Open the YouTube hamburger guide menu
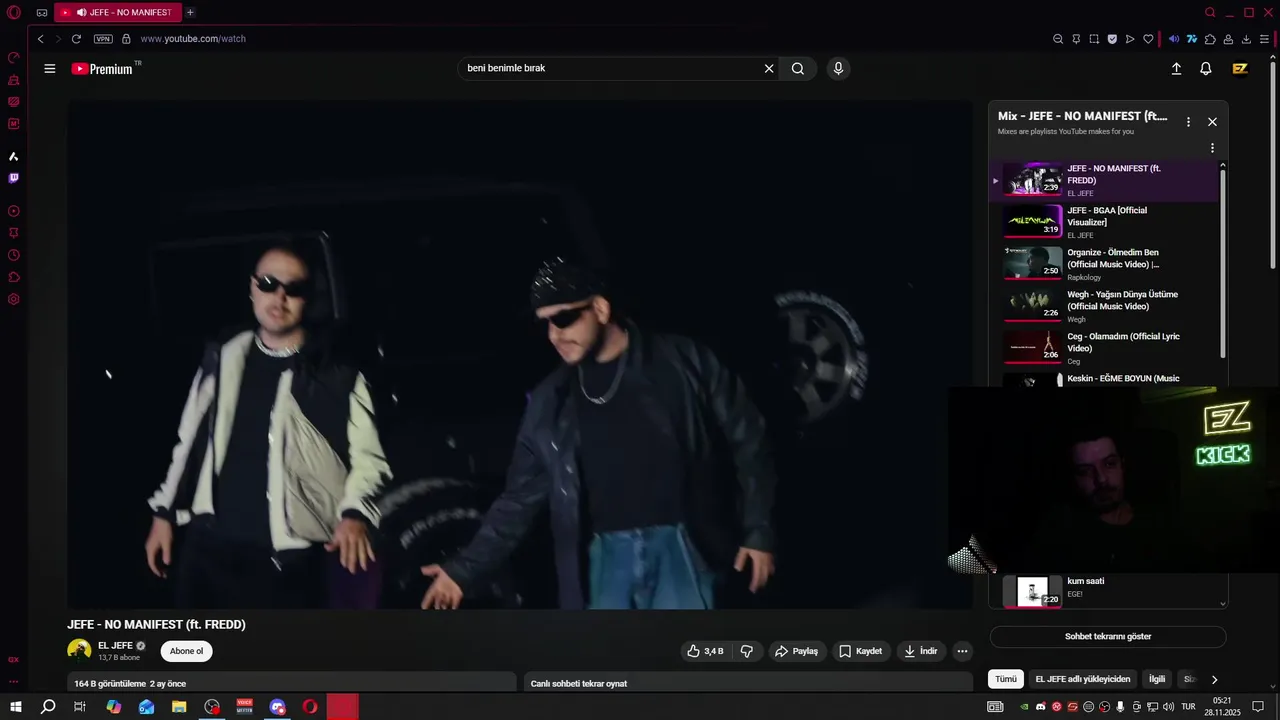 (50, 69)
